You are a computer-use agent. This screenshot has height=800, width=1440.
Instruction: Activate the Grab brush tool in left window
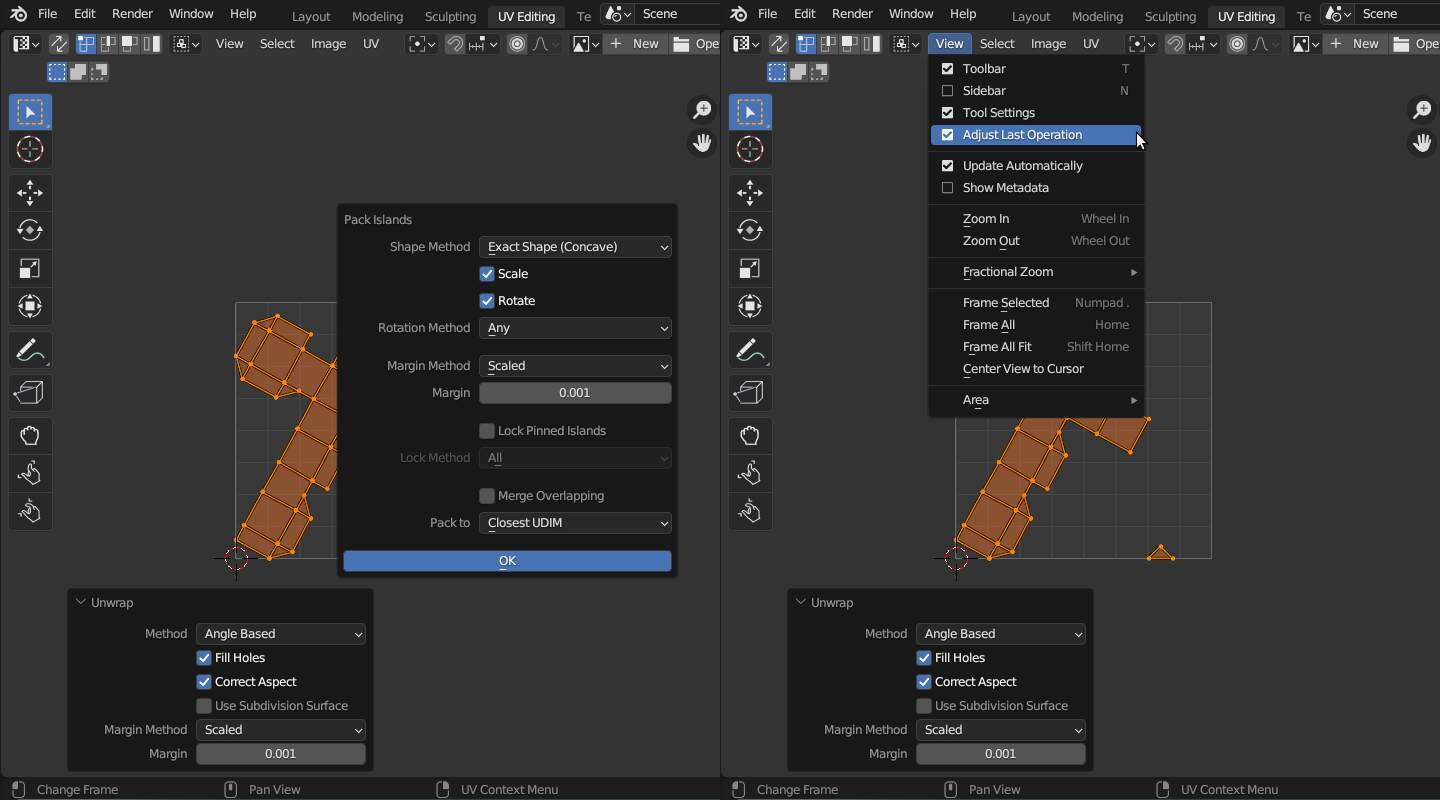pos(30,435)
